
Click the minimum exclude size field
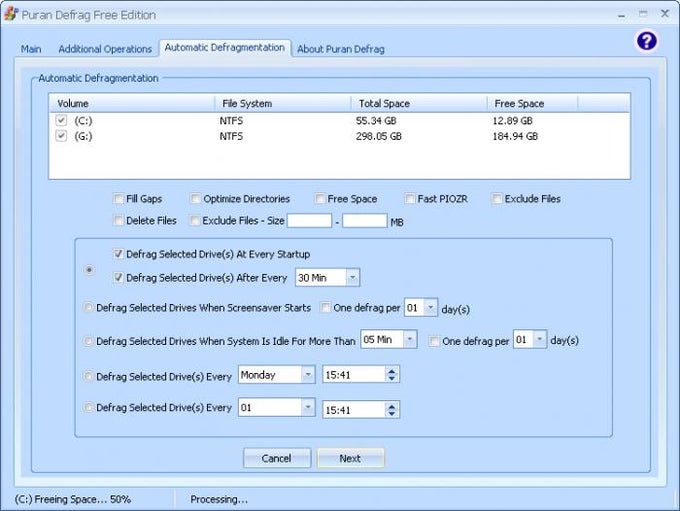[310, 220]
